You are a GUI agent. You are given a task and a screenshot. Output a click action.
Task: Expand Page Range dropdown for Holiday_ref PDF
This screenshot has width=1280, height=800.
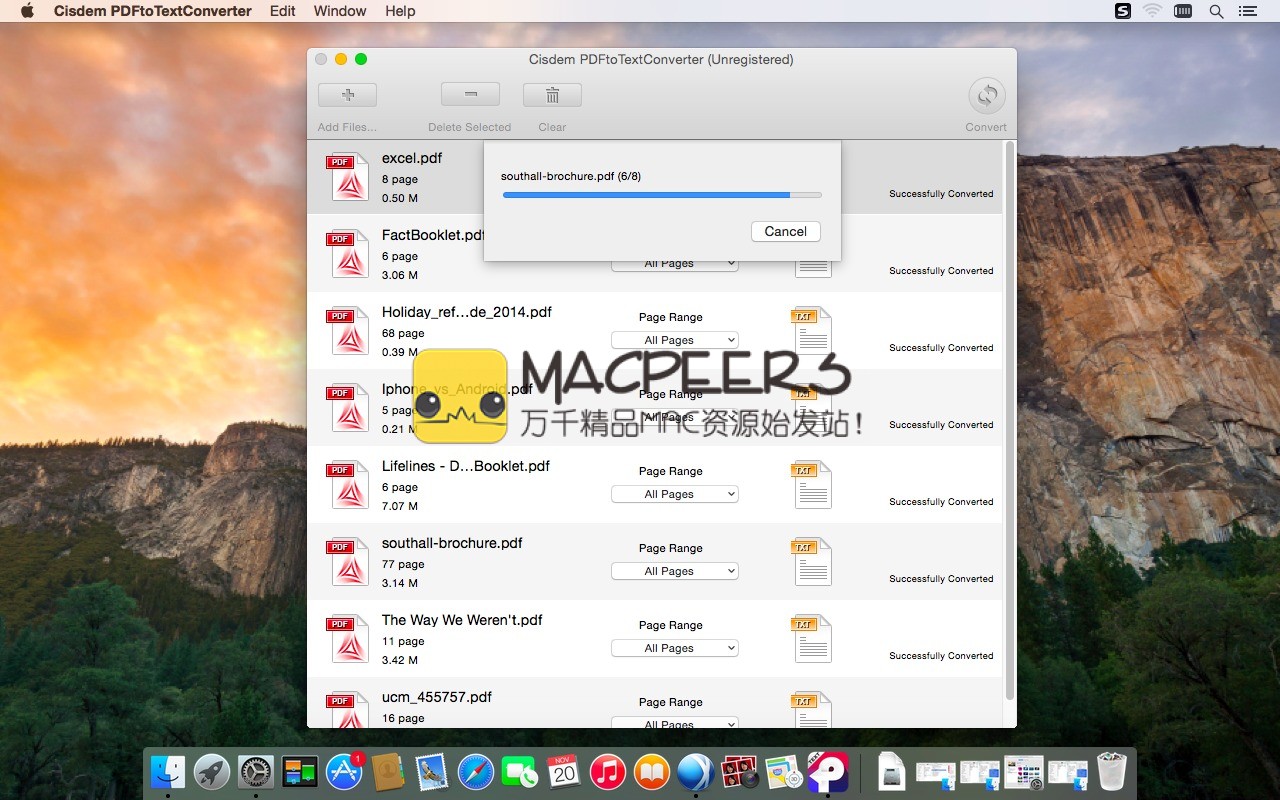point(674,340)
